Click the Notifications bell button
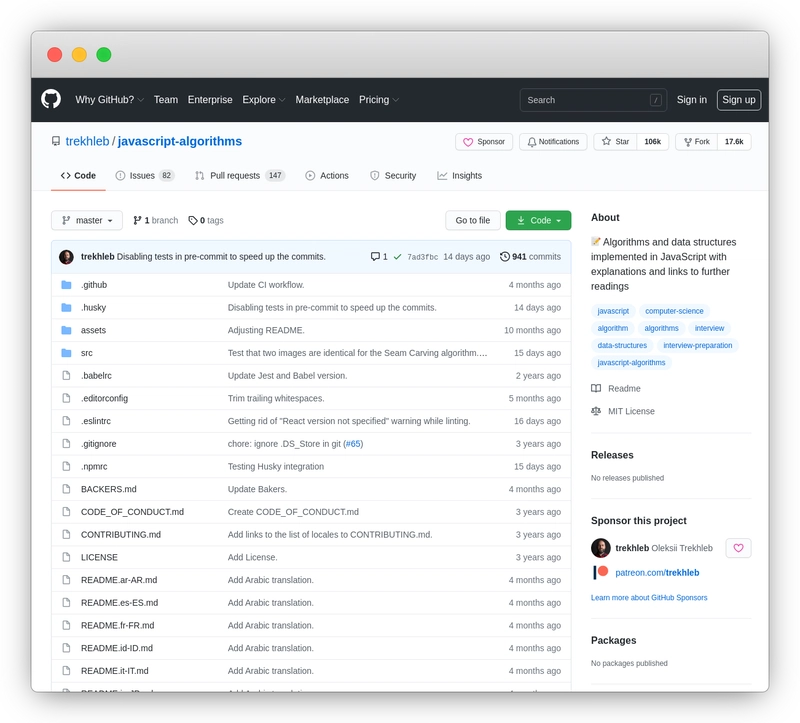The width and height of the screenshot is (800, 723). click(x=553, y=142)
